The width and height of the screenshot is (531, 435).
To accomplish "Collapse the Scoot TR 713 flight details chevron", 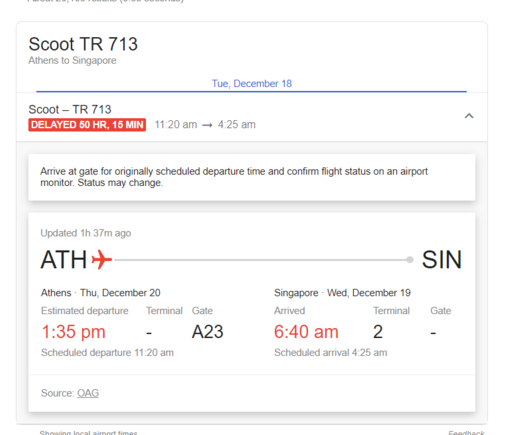I will click(x=469, y=116).
